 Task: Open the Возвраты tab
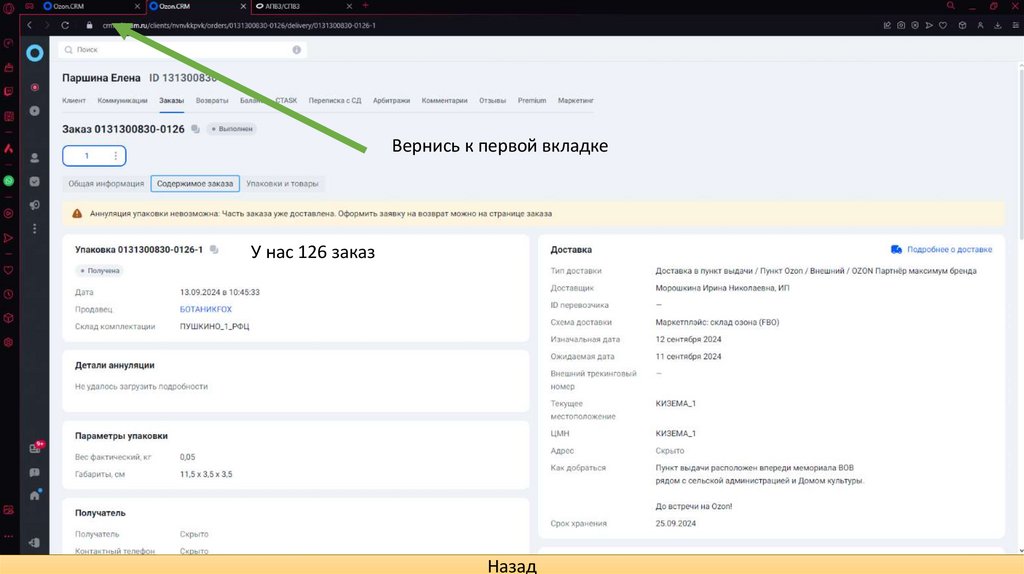click(x=212, y=101)
